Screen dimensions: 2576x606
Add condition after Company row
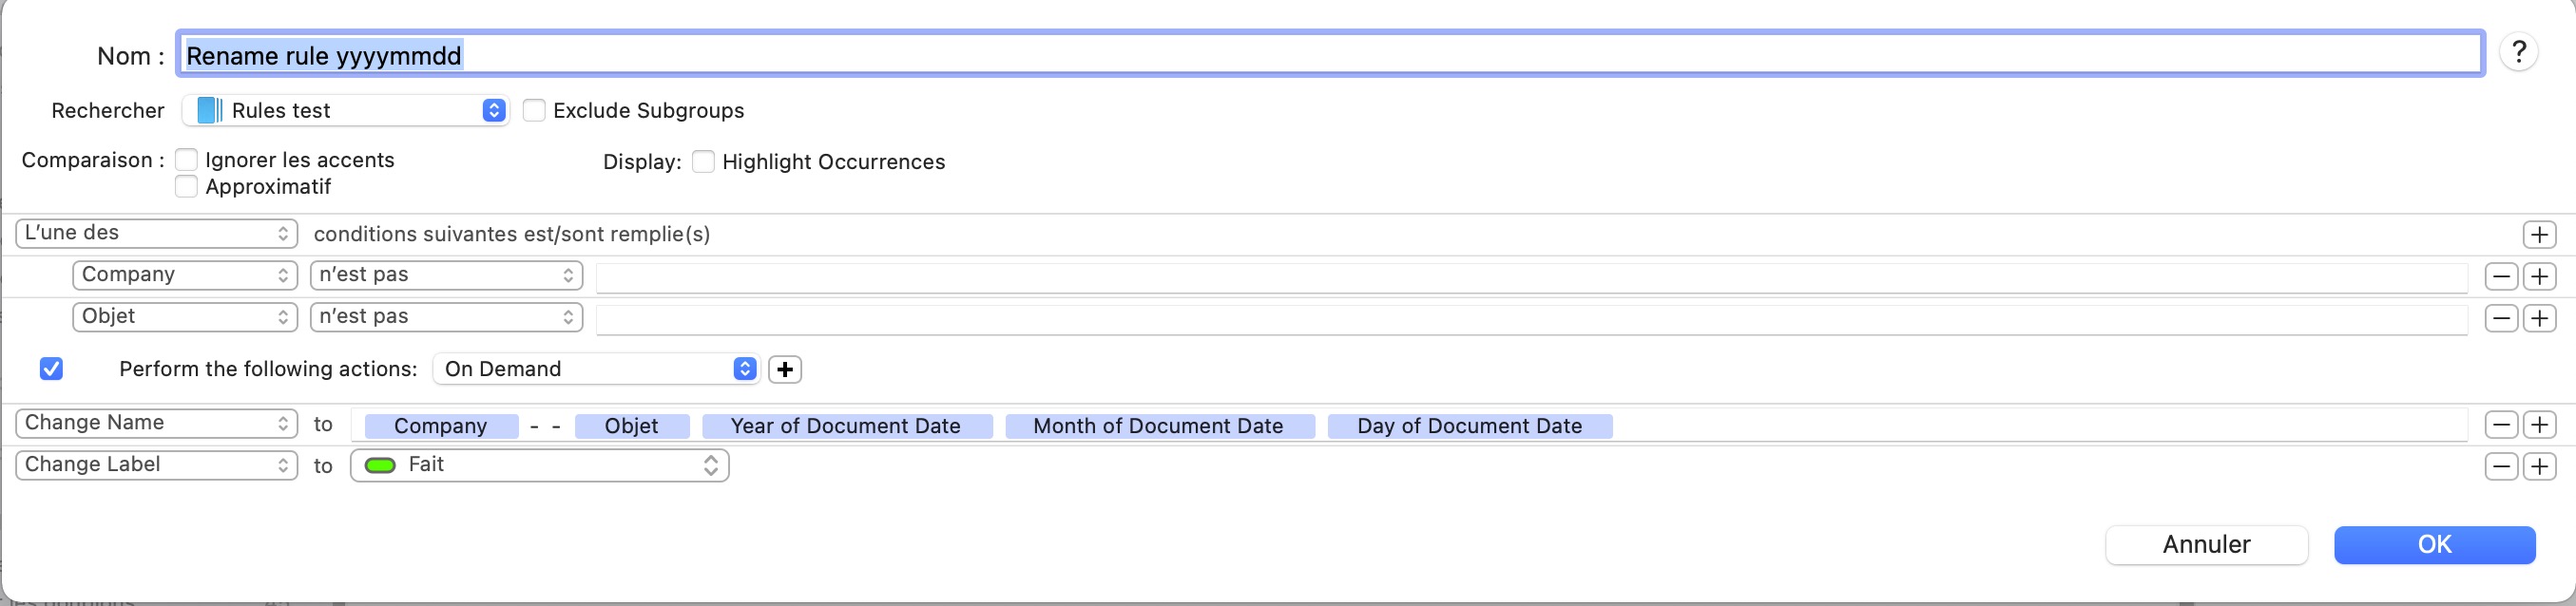2539,276
